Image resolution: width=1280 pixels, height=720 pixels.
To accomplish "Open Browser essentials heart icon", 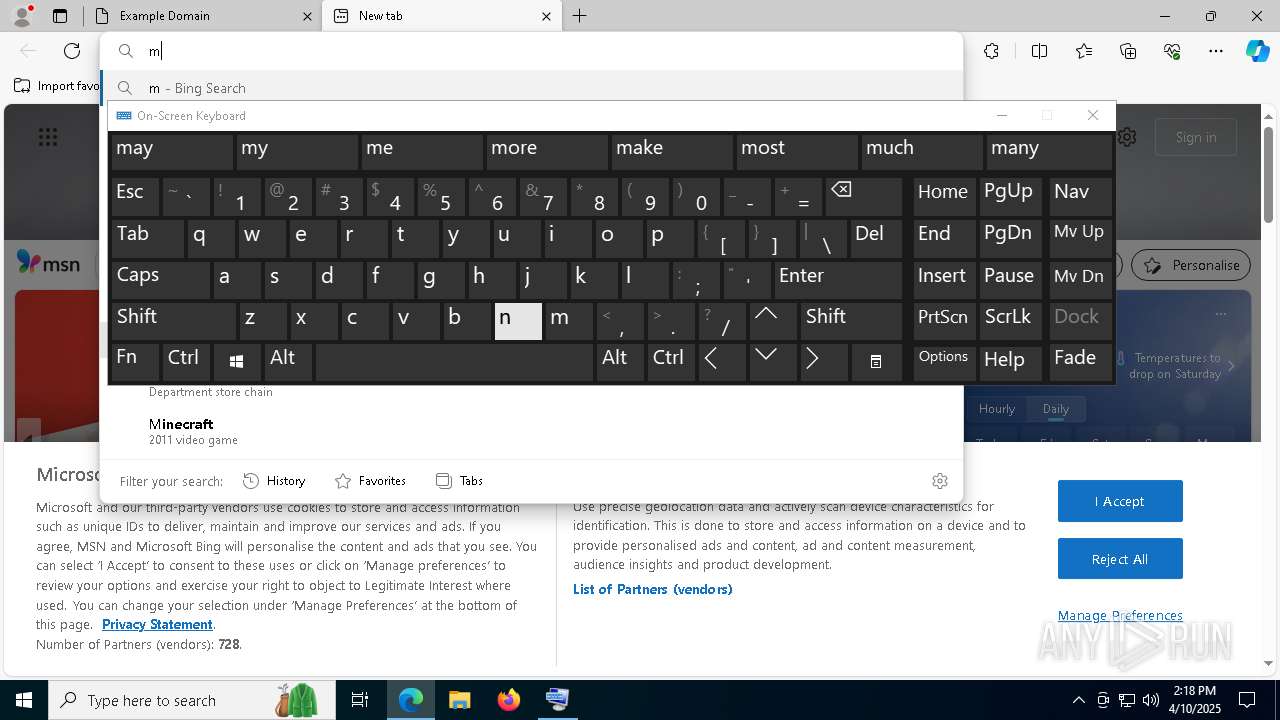I will pyautogui.click(x=1172, y=51).
